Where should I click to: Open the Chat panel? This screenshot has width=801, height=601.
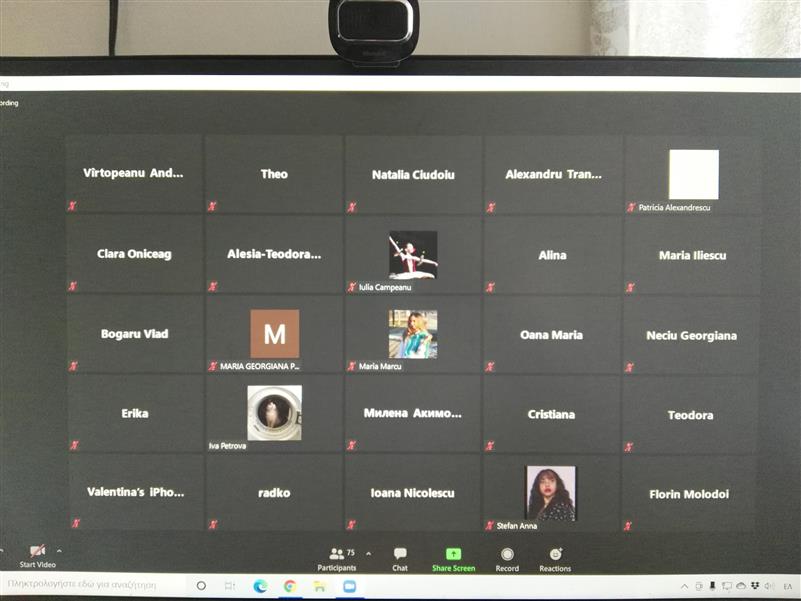coord(400,560)
